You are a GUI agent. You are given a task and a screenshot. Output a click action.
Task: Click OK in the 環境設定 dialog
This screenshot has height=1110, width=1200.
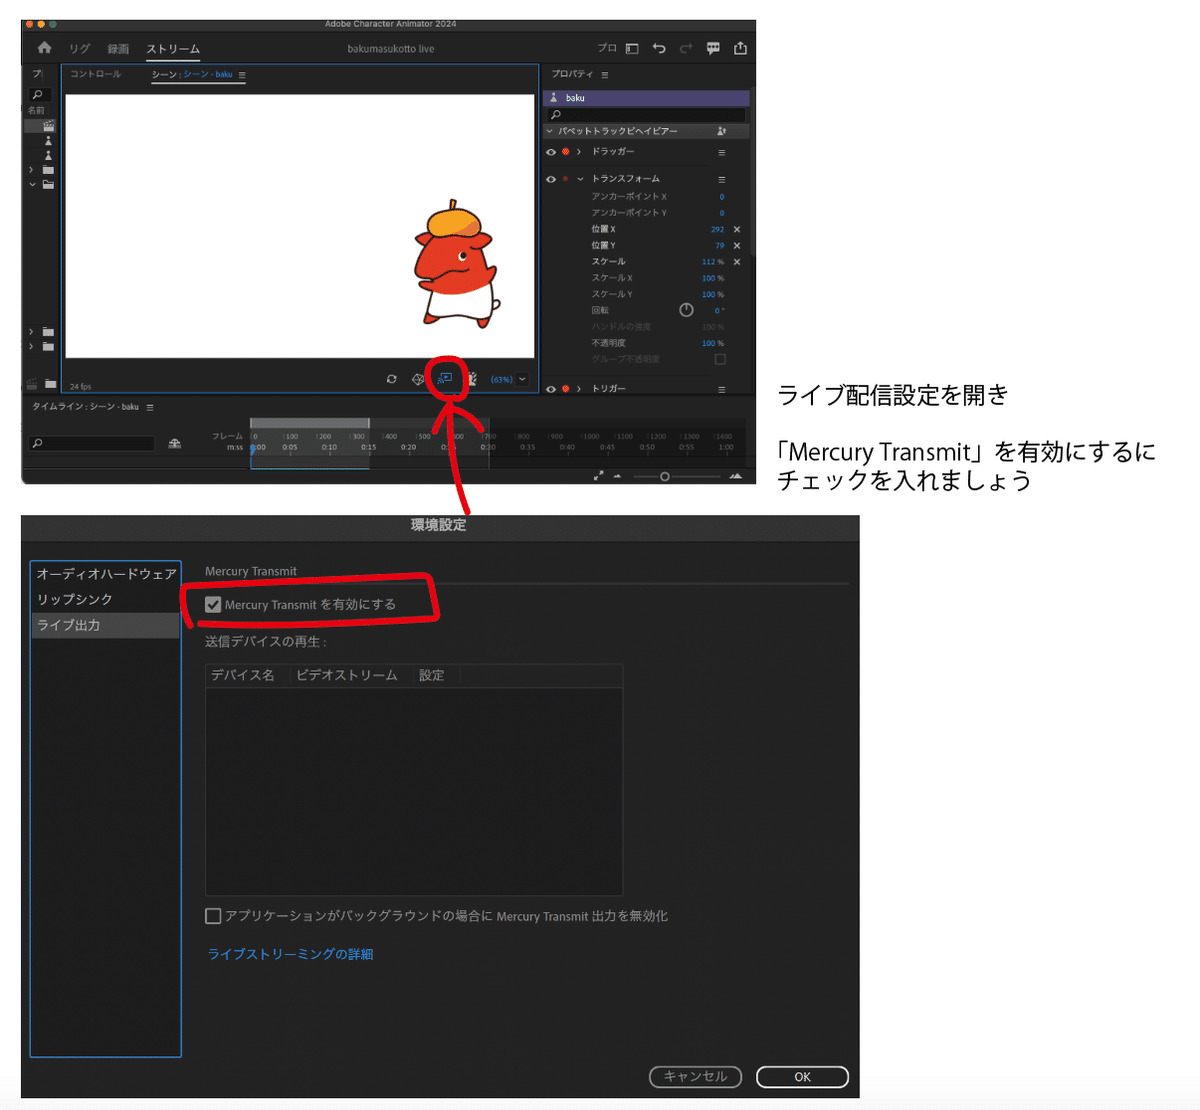click(802, 1077)
